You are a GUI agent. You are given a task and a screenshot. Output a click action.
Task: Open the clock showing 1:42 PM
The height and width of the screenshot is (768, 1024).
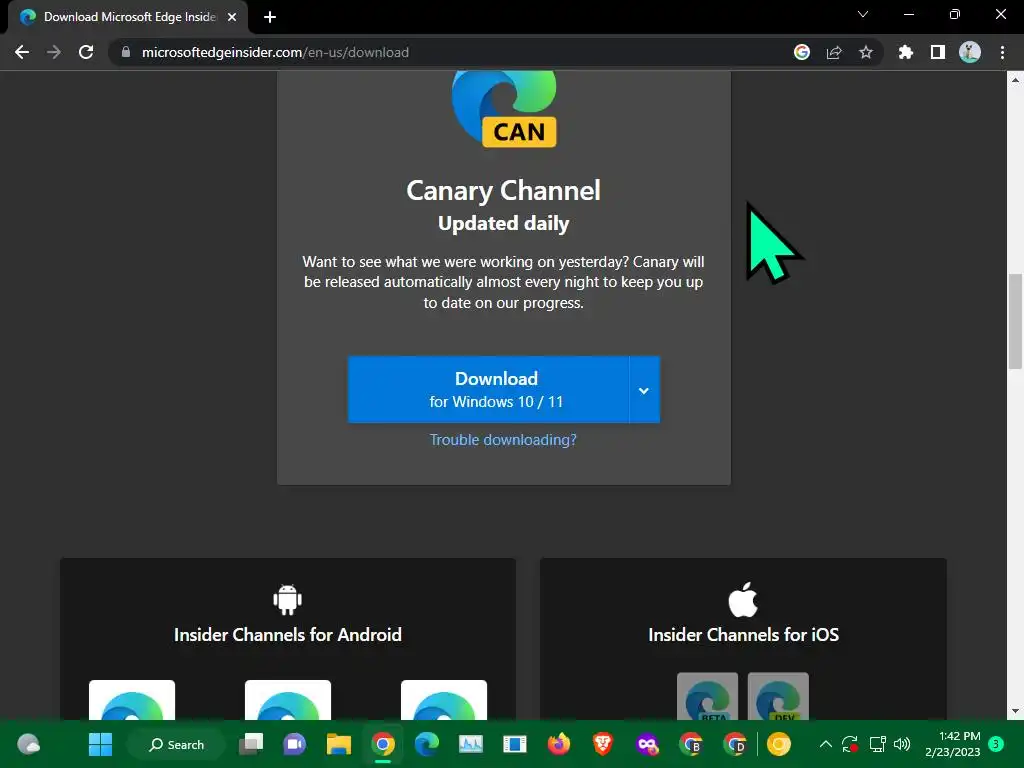[x=953, y=744]
